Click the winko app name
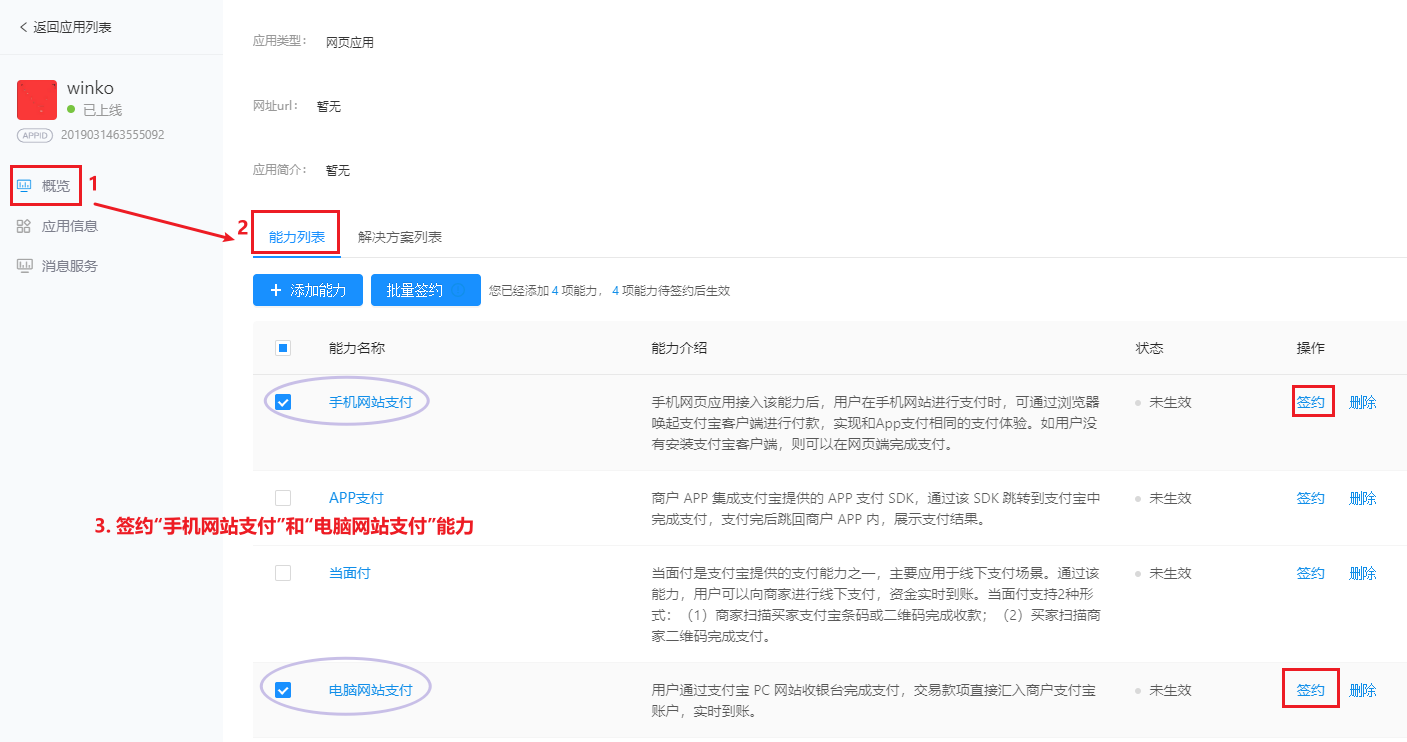 tap(90, 88)
